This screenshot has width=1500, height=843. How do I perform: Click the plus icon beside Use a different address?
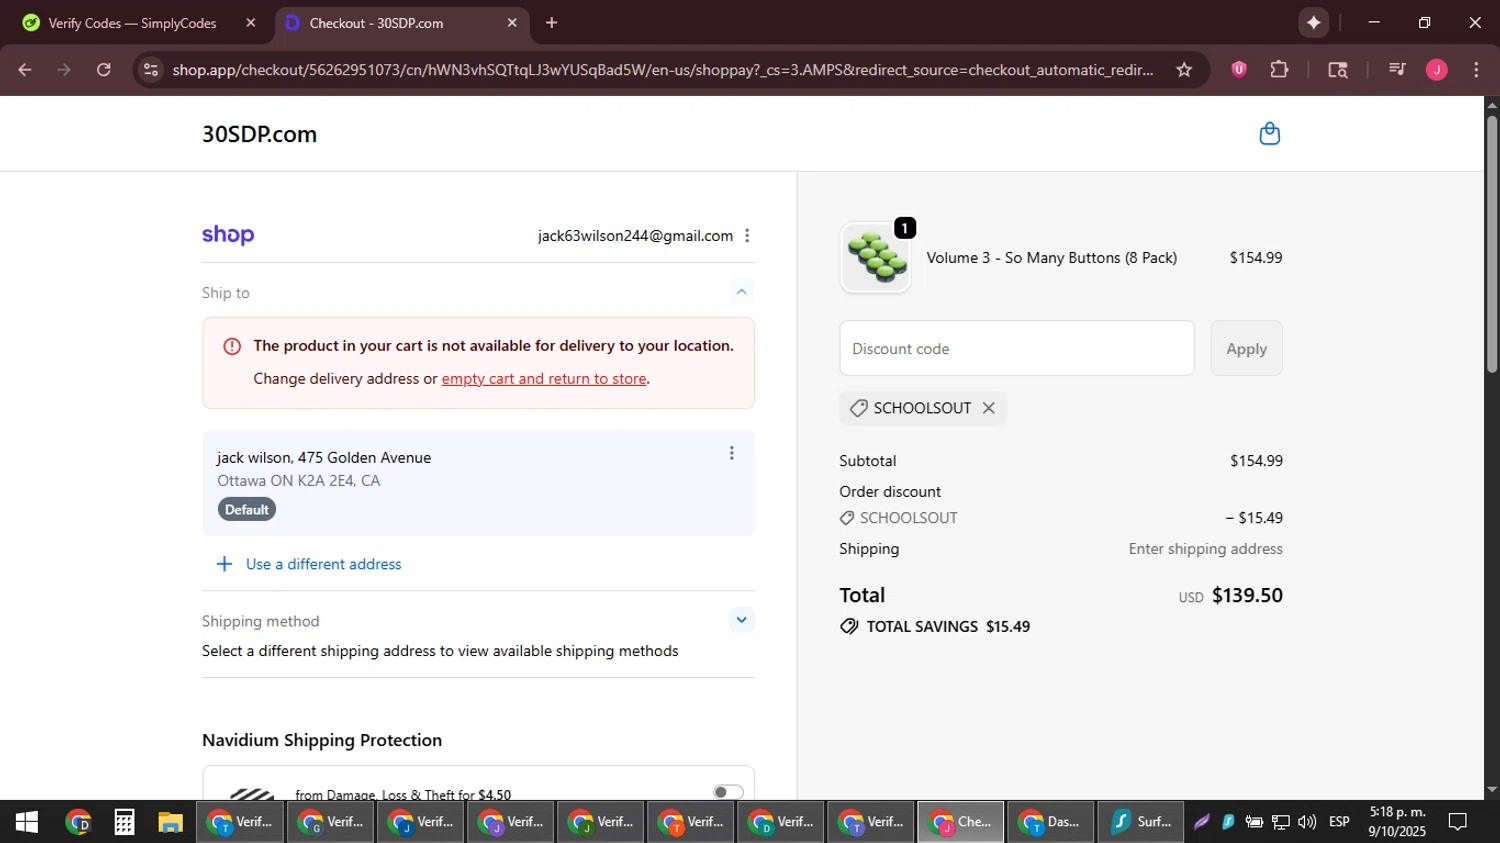point(224,564)
